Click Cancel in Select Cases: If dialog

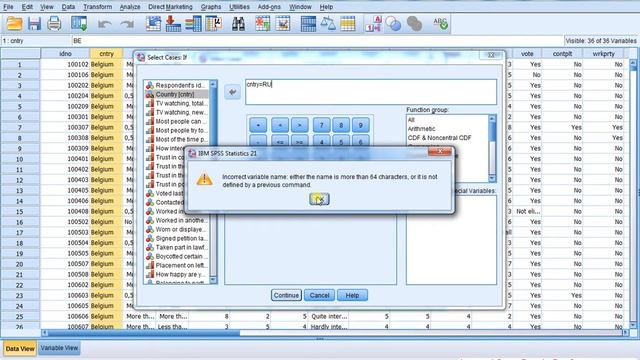(x=319, y=295)
